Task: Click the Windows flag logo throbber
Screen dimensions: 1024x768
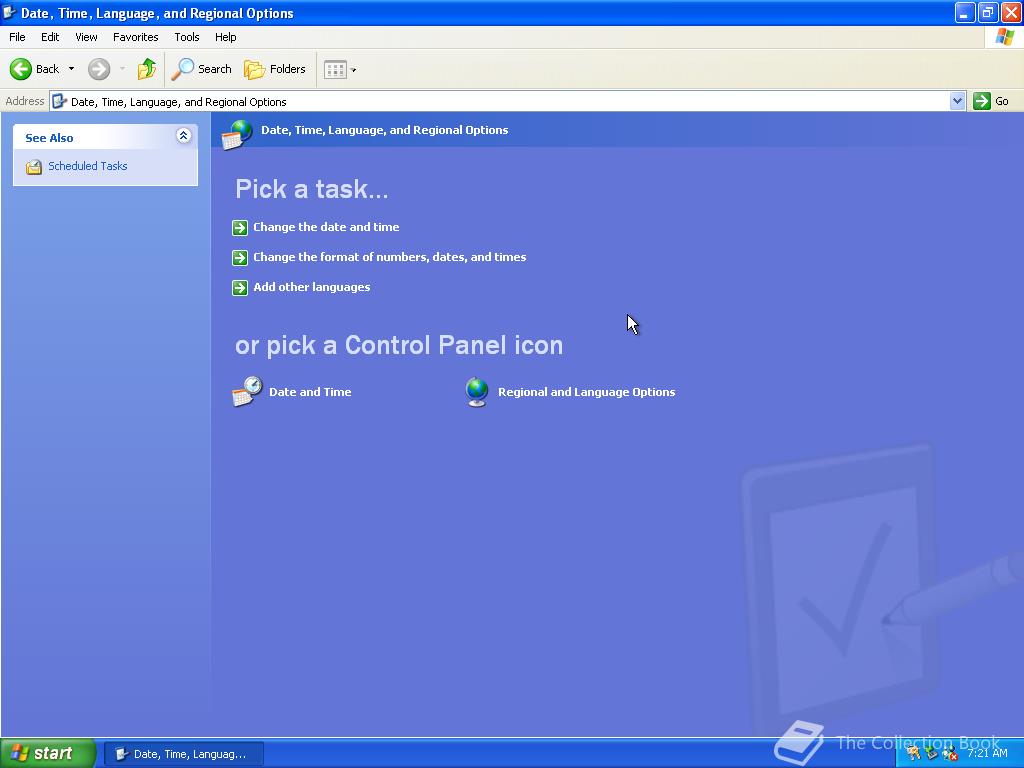Action: tap(1004, 37)
